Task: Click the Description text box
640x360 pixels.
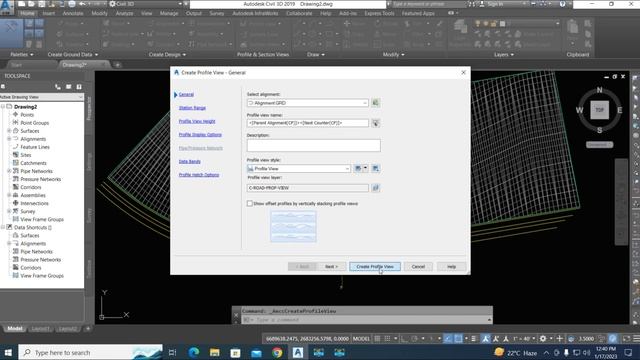Action: 313,145
